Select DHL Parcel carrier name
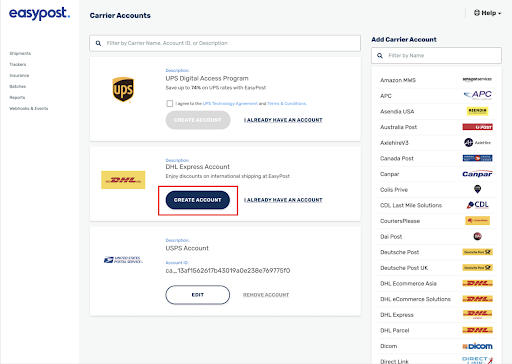The width and height of the screenshot is (512, 364). pos(395,331)
